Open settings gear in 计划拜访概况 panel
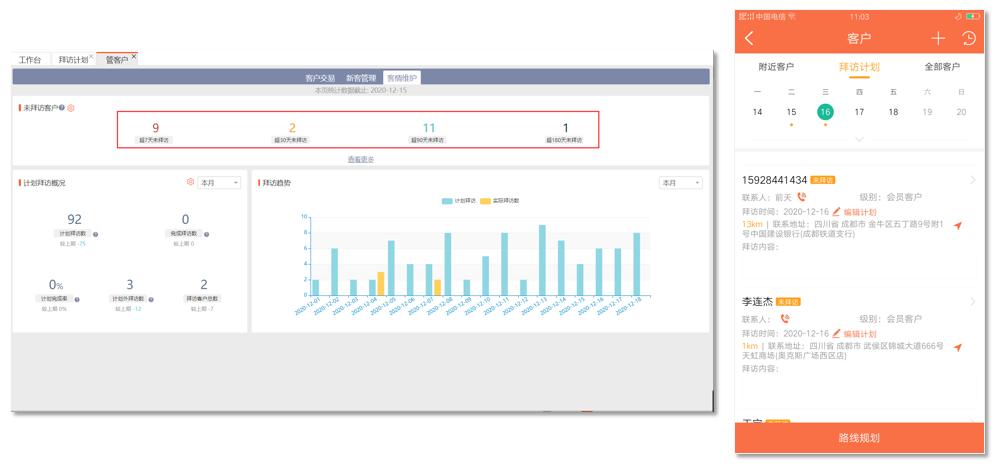The image size is (995, 464). pyautogui.click(x=190, y=182)
